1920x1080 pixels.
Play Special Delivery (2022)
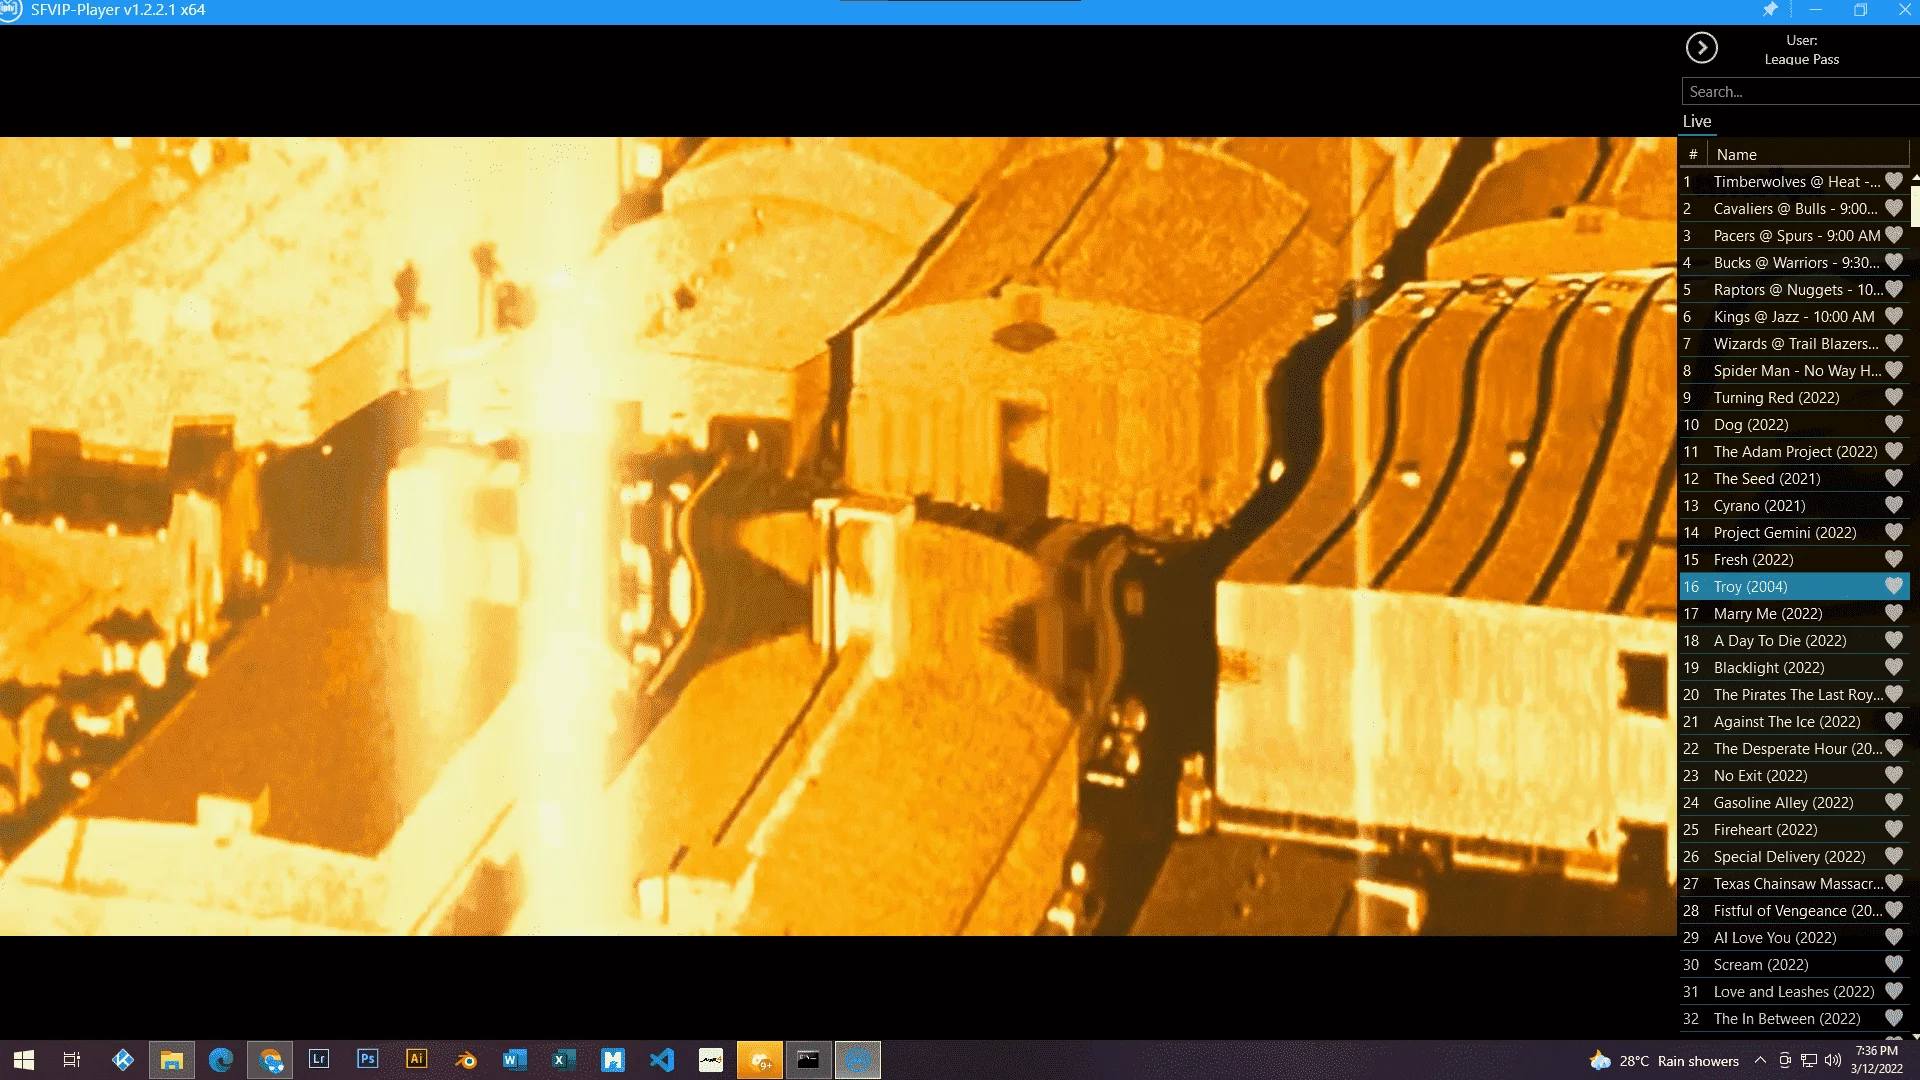point(1794,856)
